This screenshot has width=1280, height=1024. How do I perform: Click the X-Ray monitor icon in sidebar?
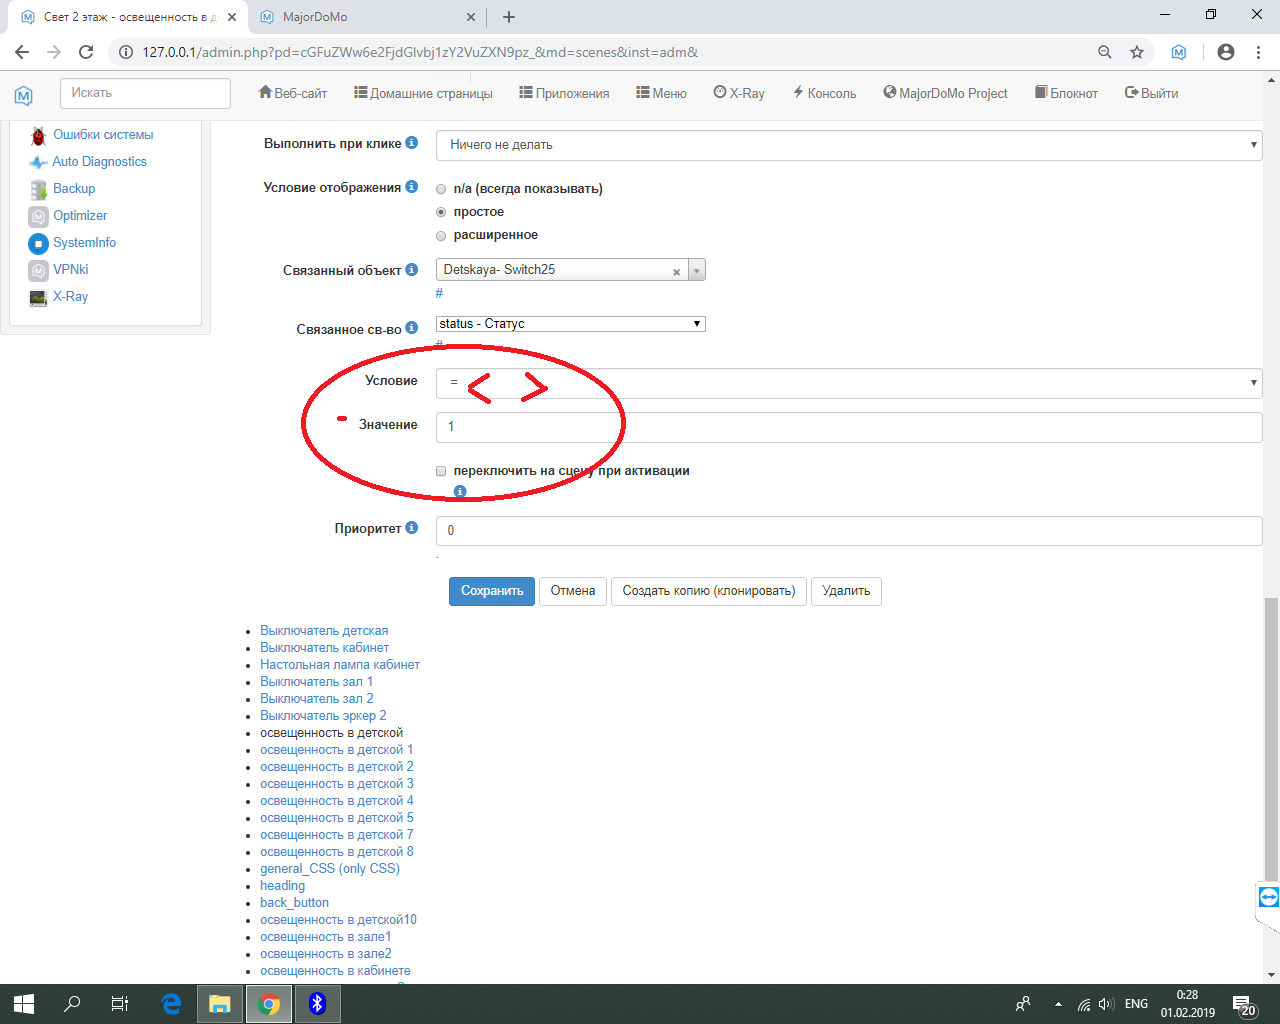click(38, 297)
